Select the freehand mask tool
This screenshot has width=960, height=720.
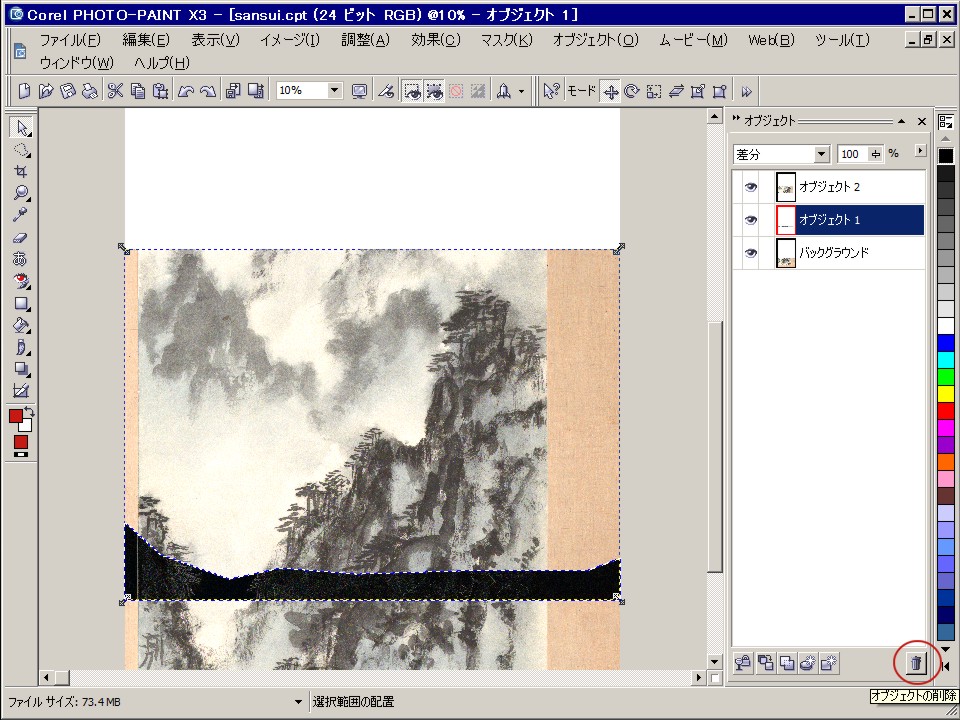click(21, 150)
